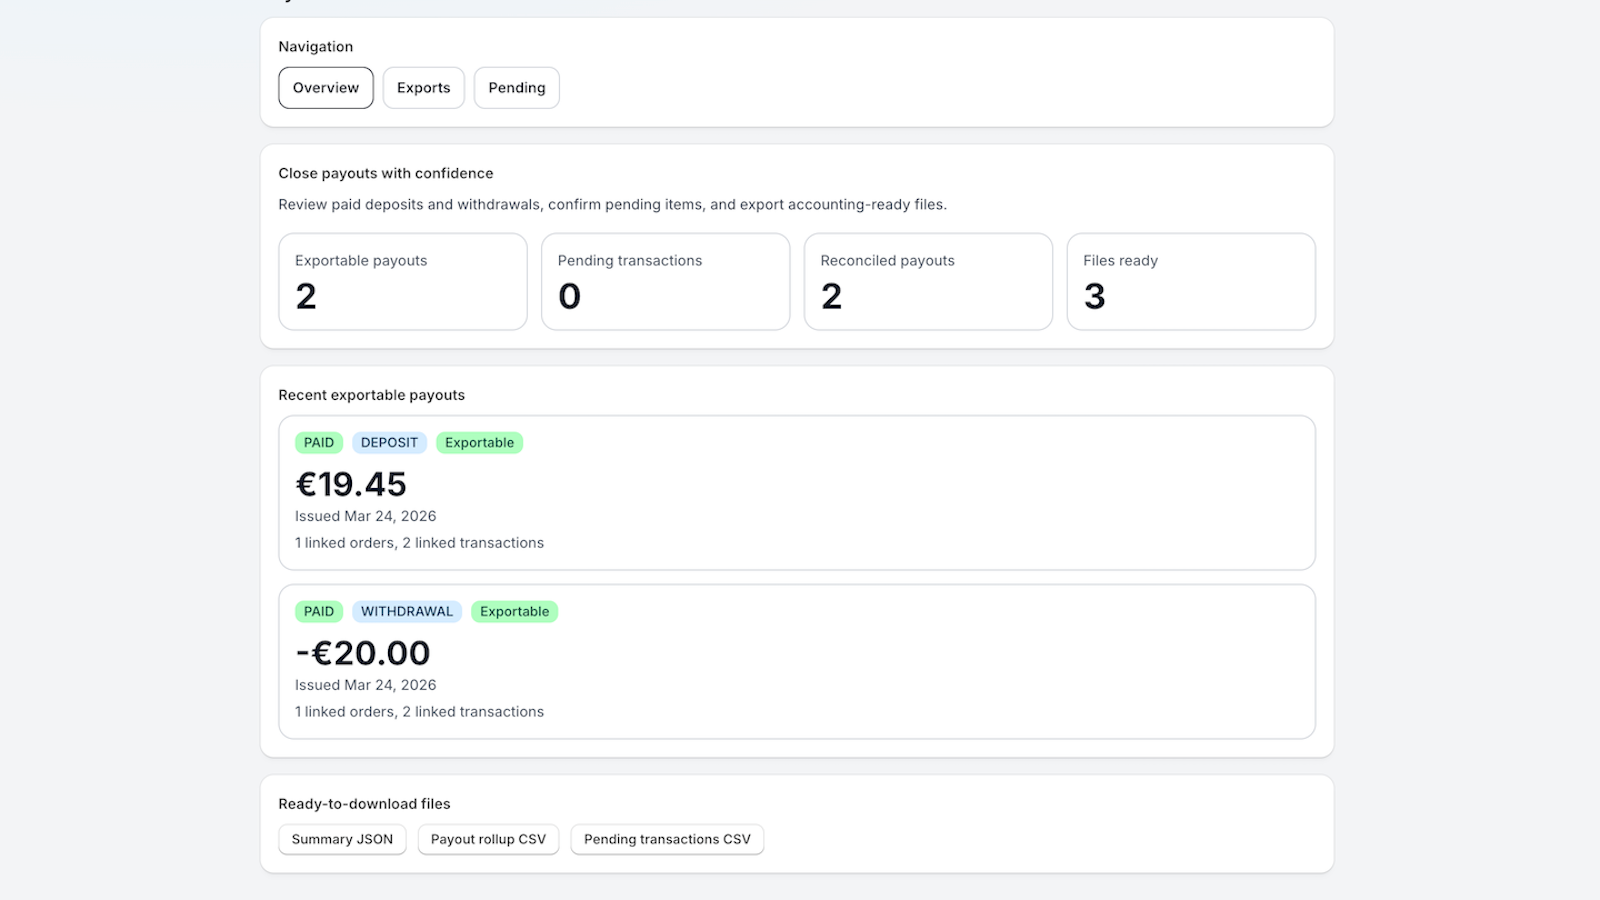Select the Files ready stat card
The height and width of the screenshot is (900, 1600).
coord(1191,282)
